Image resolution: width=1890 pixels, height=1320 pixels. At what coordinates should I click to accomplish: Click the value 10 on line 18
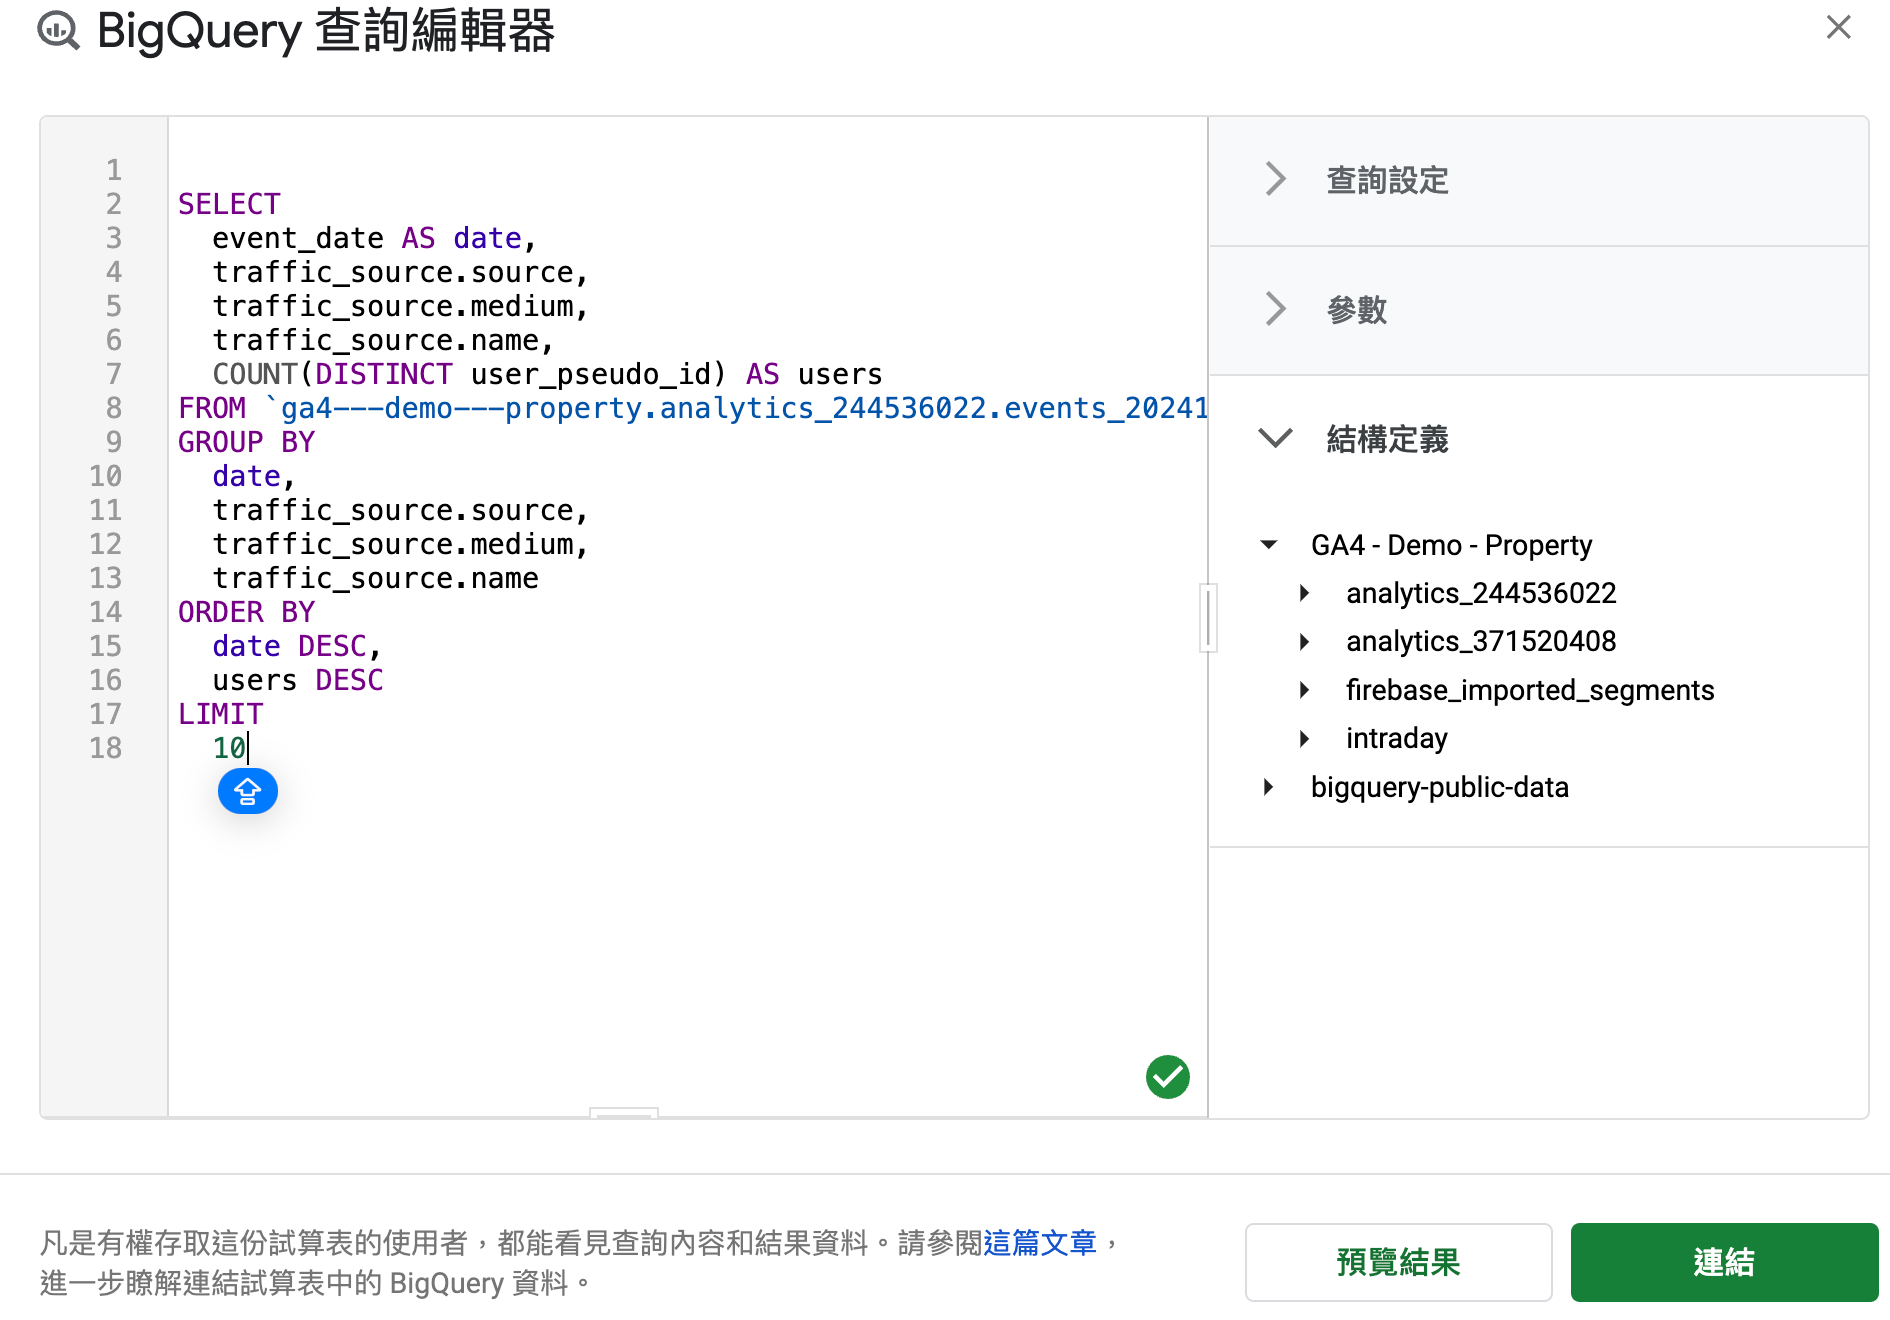click(229, 748)
